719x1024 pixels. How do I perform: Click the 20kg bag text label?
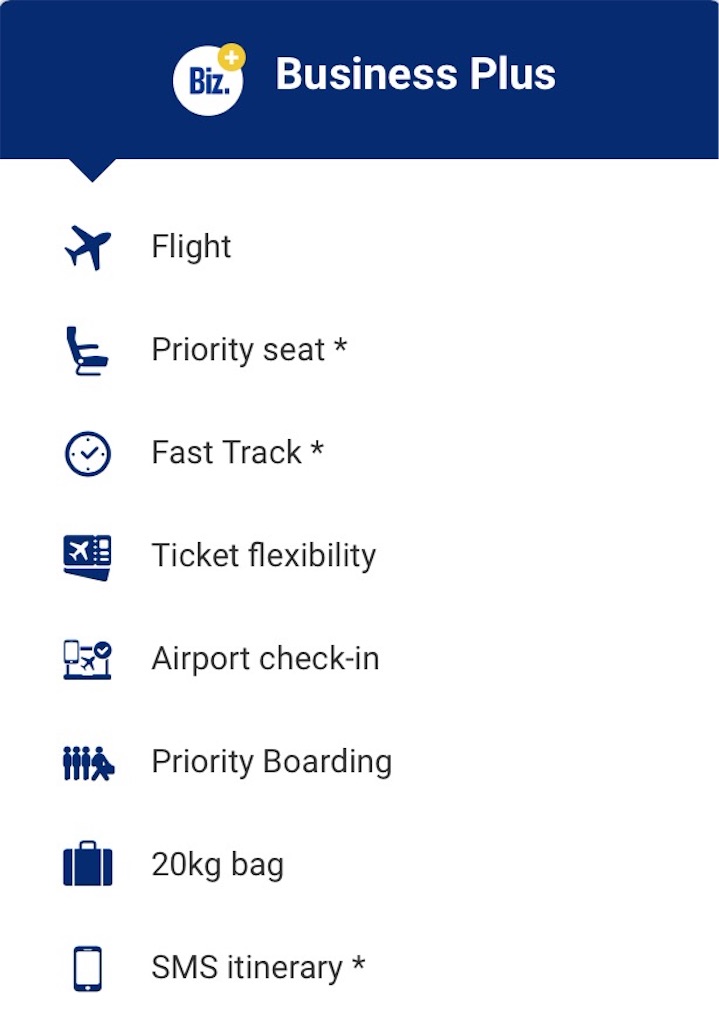tap(217, 865)
